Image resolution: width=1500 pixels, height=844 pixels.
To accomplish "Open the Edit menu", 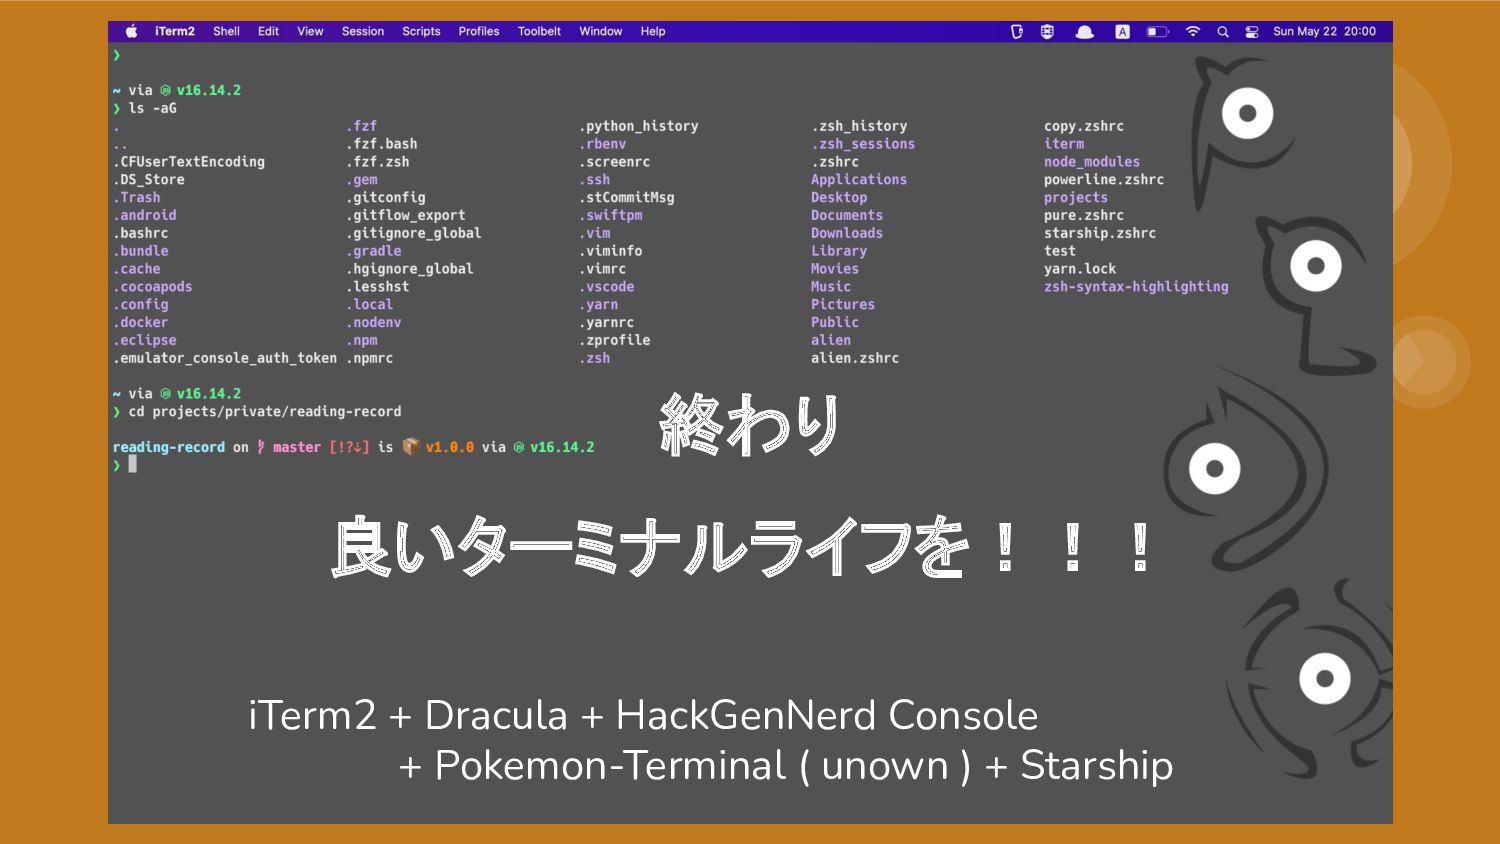I will (268, 31).
